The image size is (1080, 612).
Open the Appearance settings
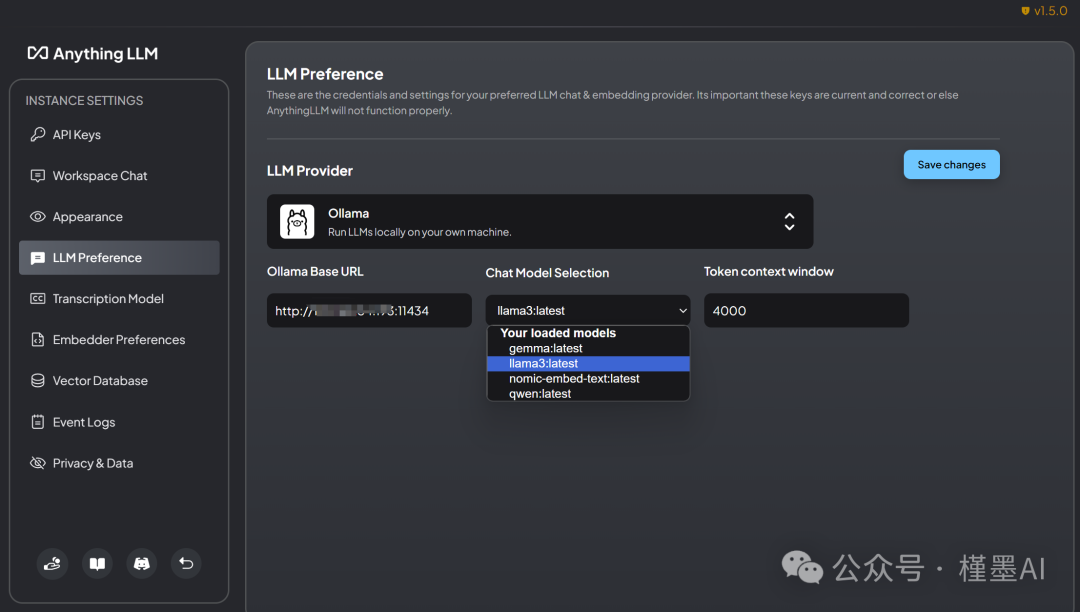pos(119,217)
